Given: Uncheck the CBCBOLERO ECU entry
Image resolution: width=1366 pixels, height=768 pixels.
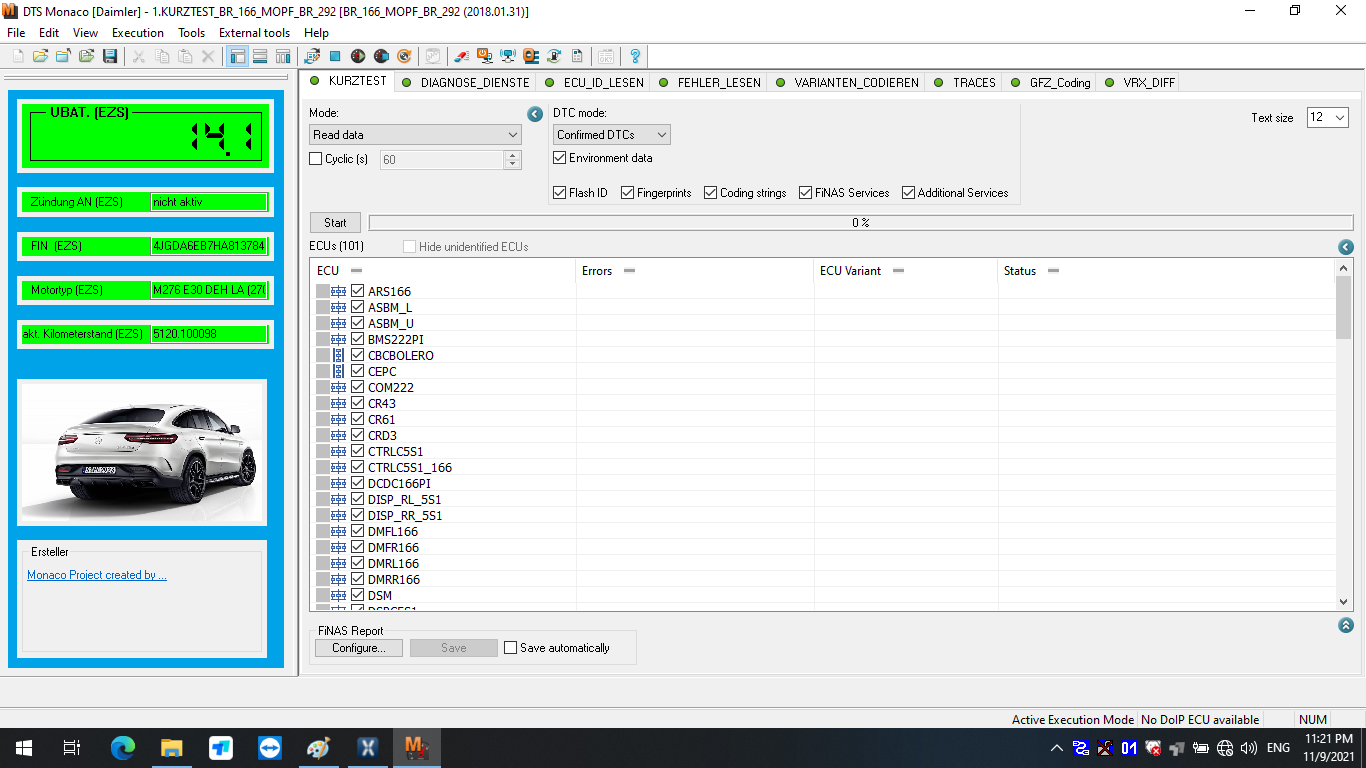Looking at the screenshot, I should pyautogui.click(x=357, y=355).
